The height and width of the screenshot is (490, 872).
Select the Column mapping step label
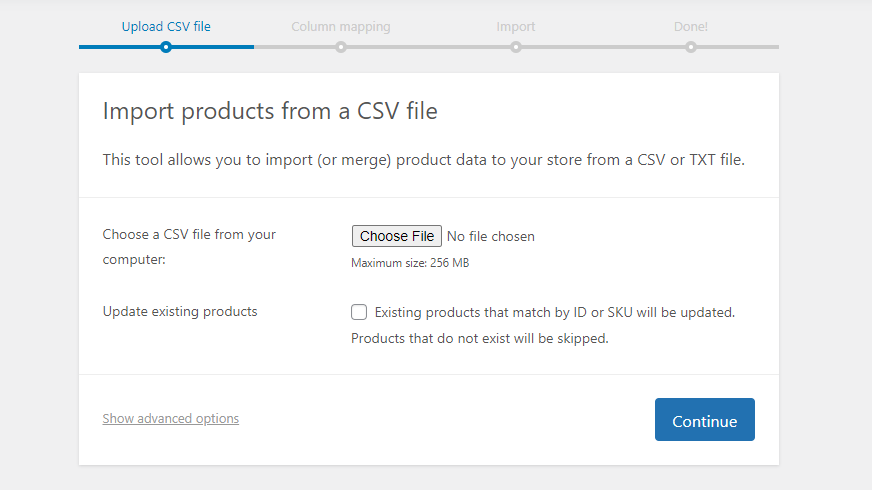click(x=341, y=26)
